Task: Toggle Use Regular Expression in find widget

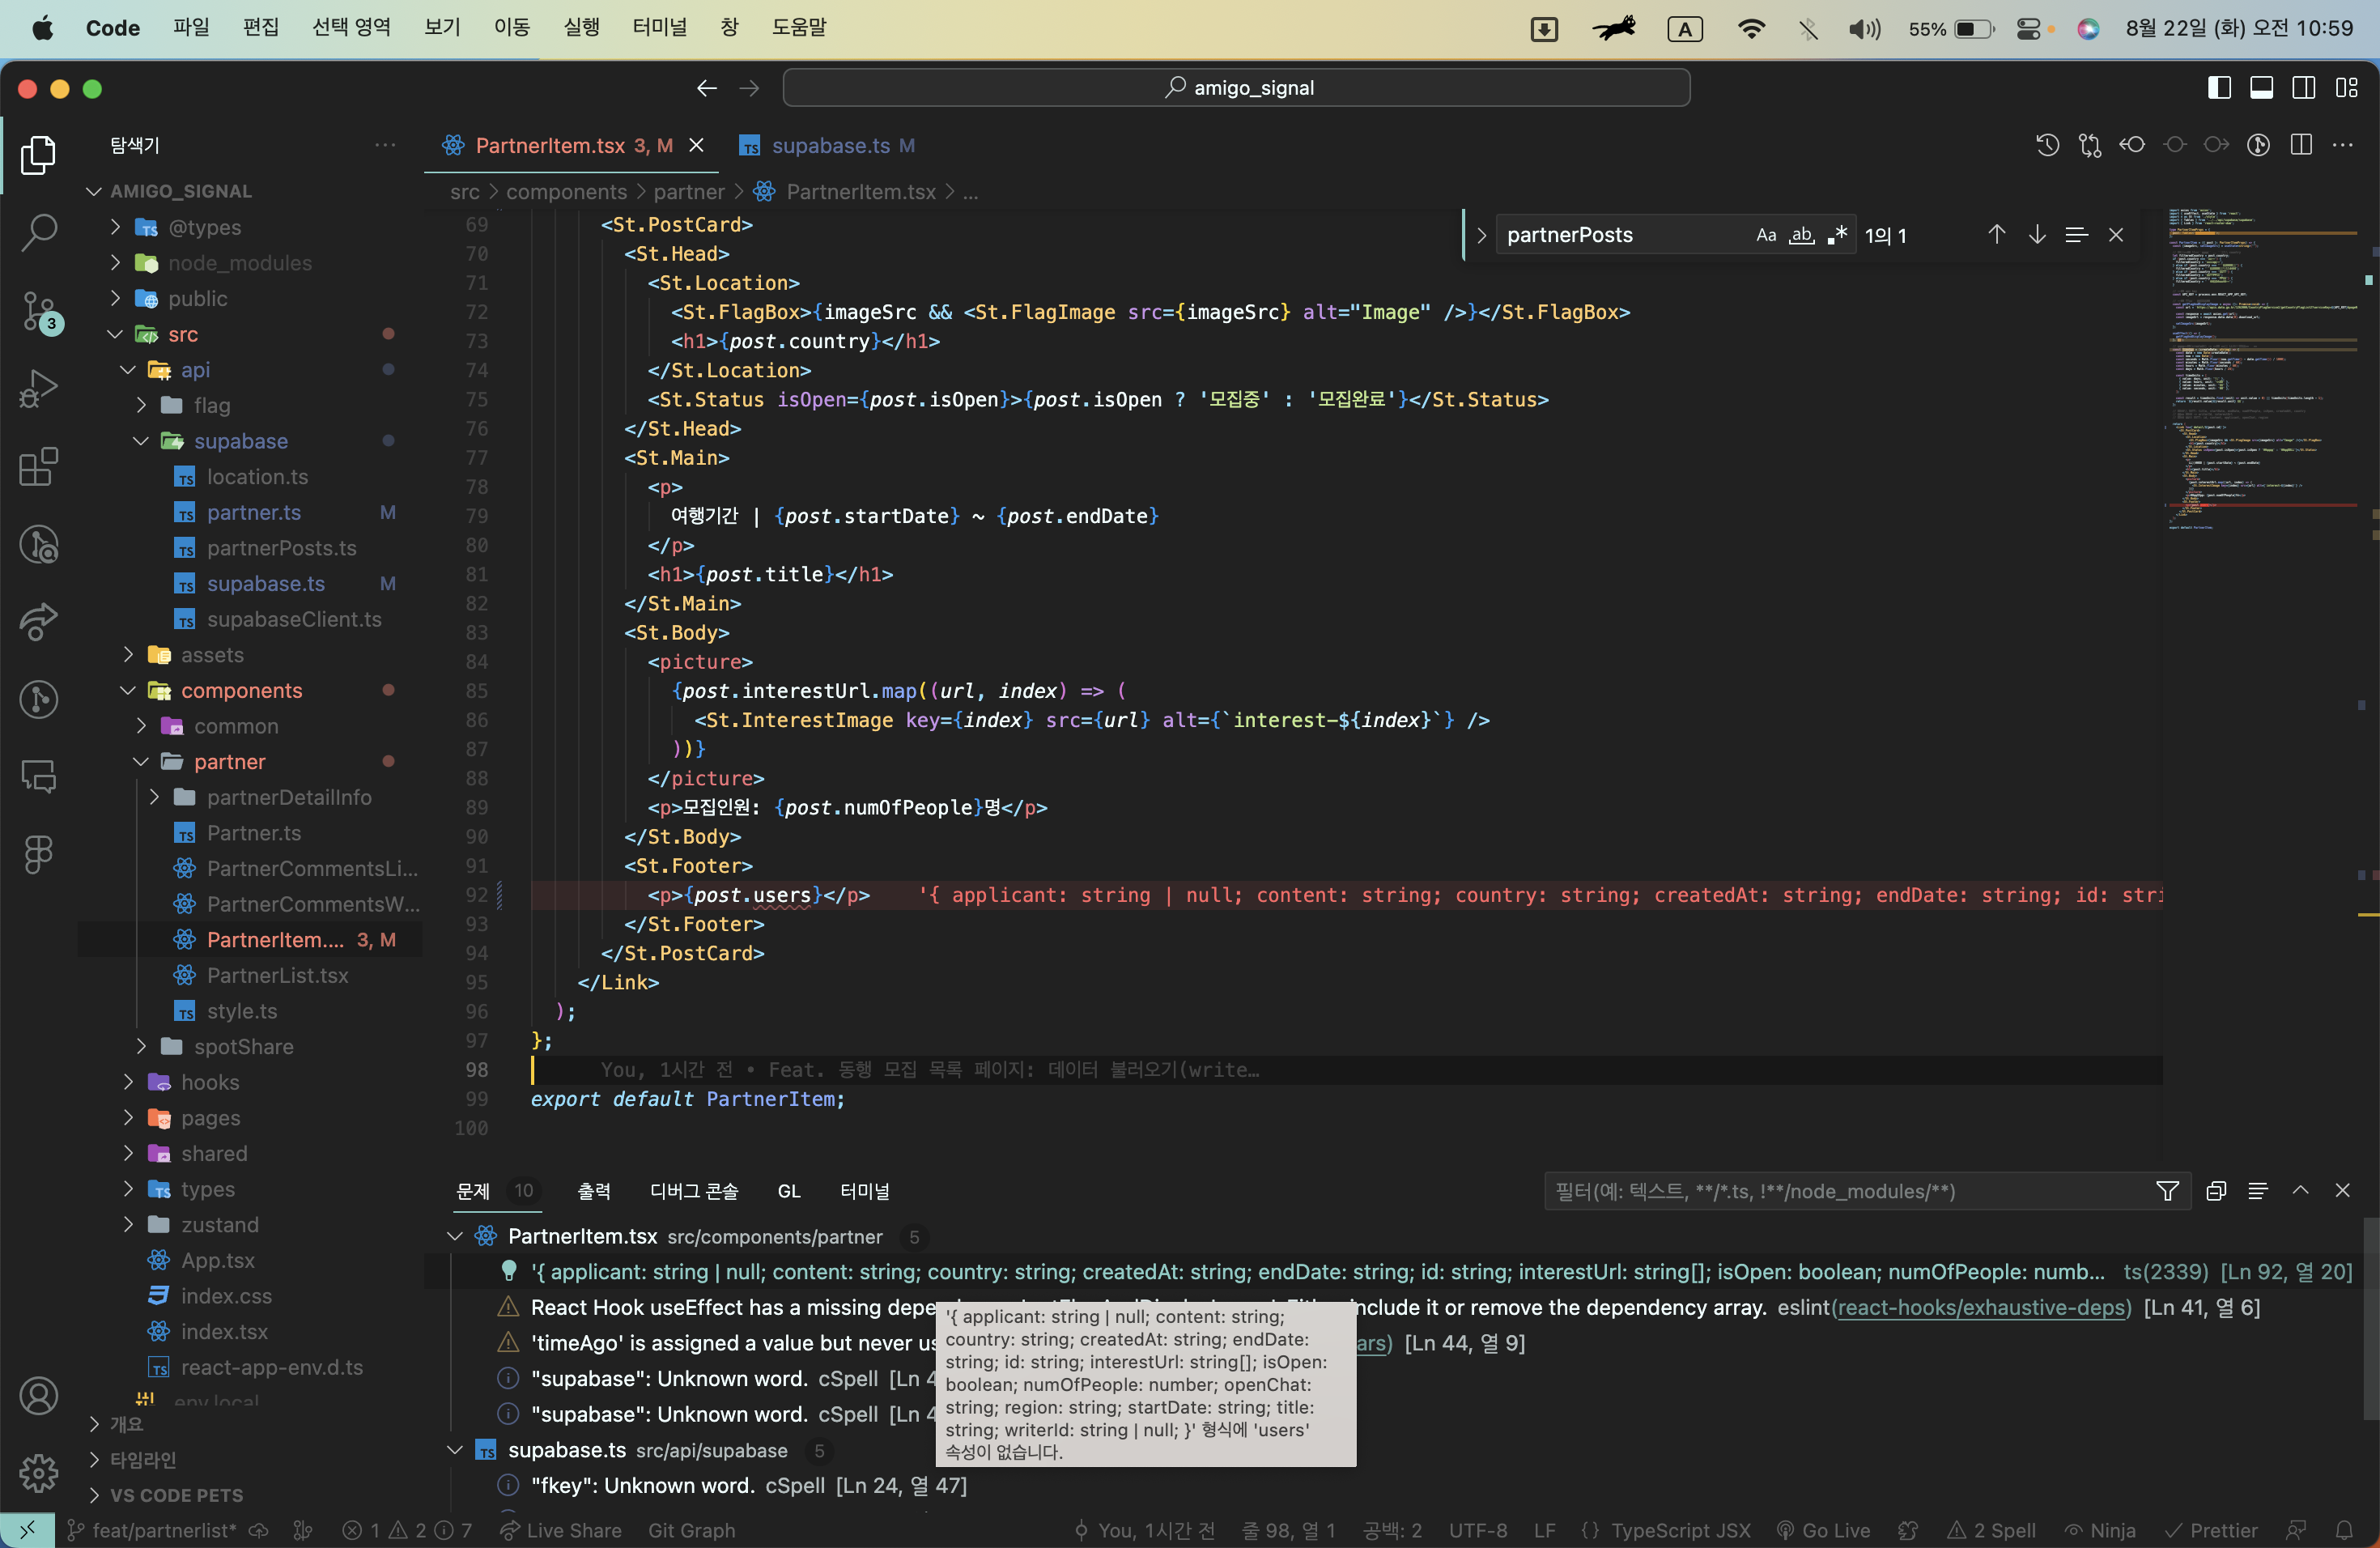Action: 1836,235
